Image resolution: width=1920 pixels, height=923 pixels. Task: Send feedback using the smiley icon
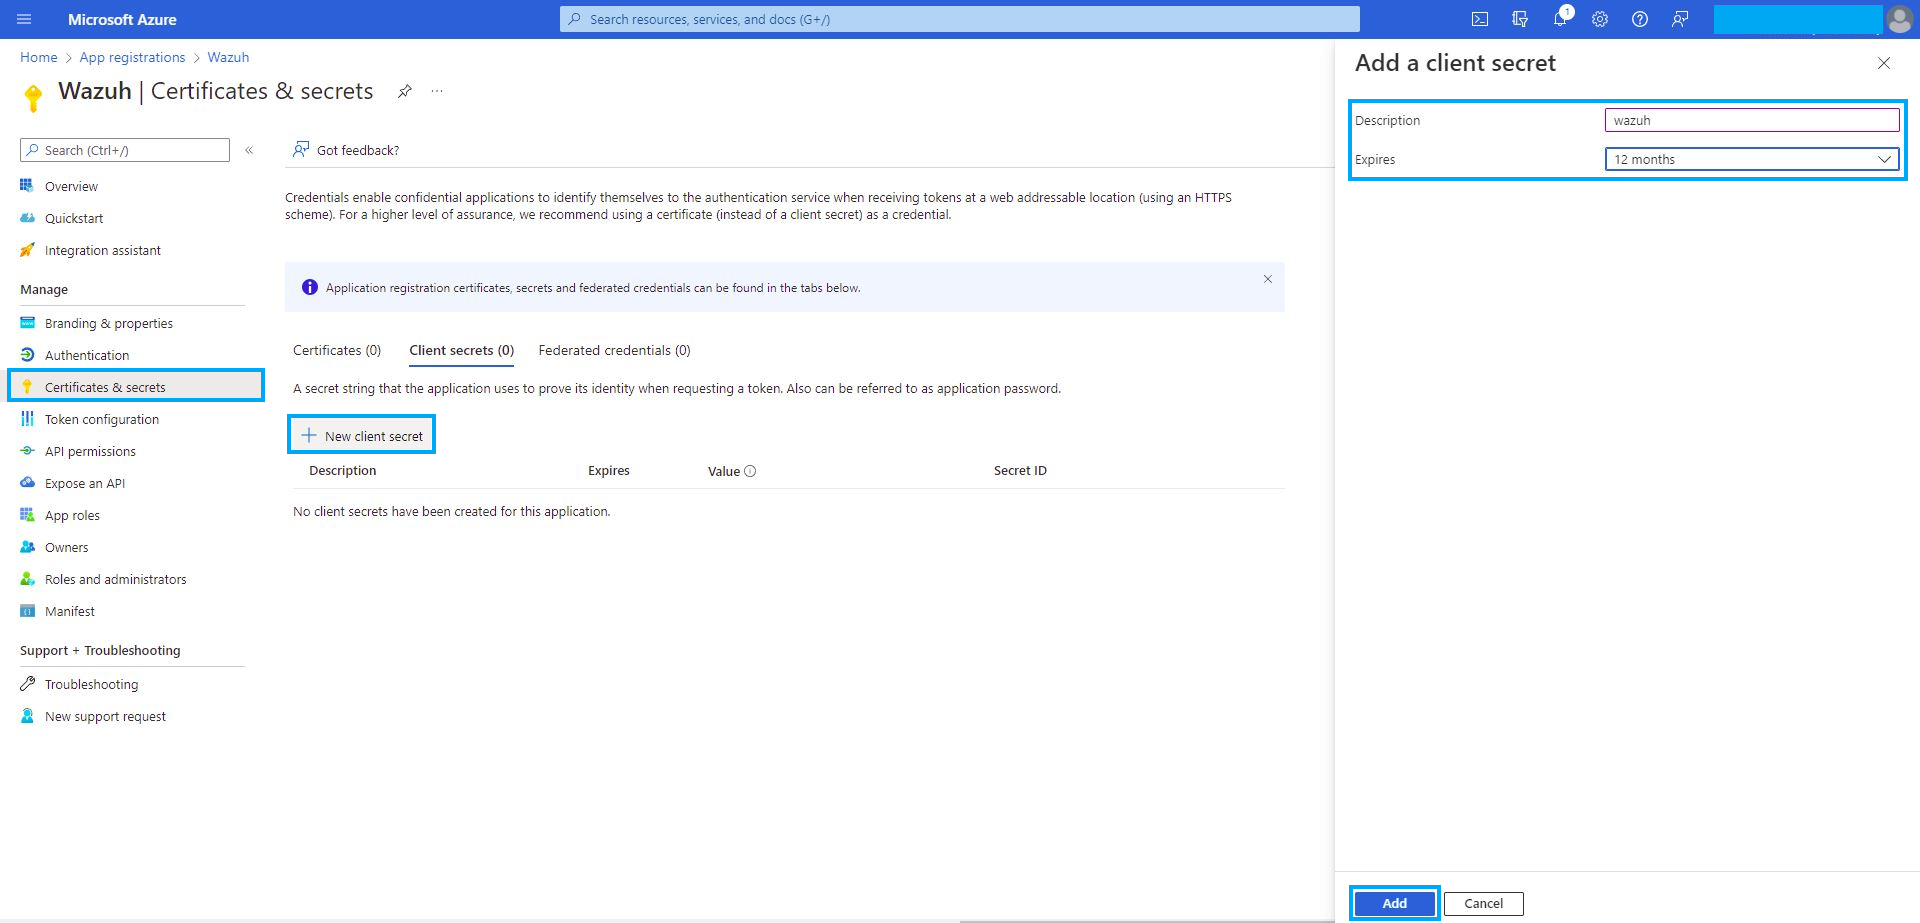(1681, 18)
